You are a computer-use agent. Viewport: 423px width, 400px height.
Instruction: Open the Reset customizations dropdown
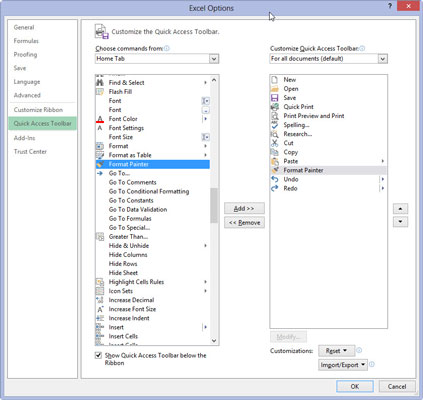(x=336, y=351)
